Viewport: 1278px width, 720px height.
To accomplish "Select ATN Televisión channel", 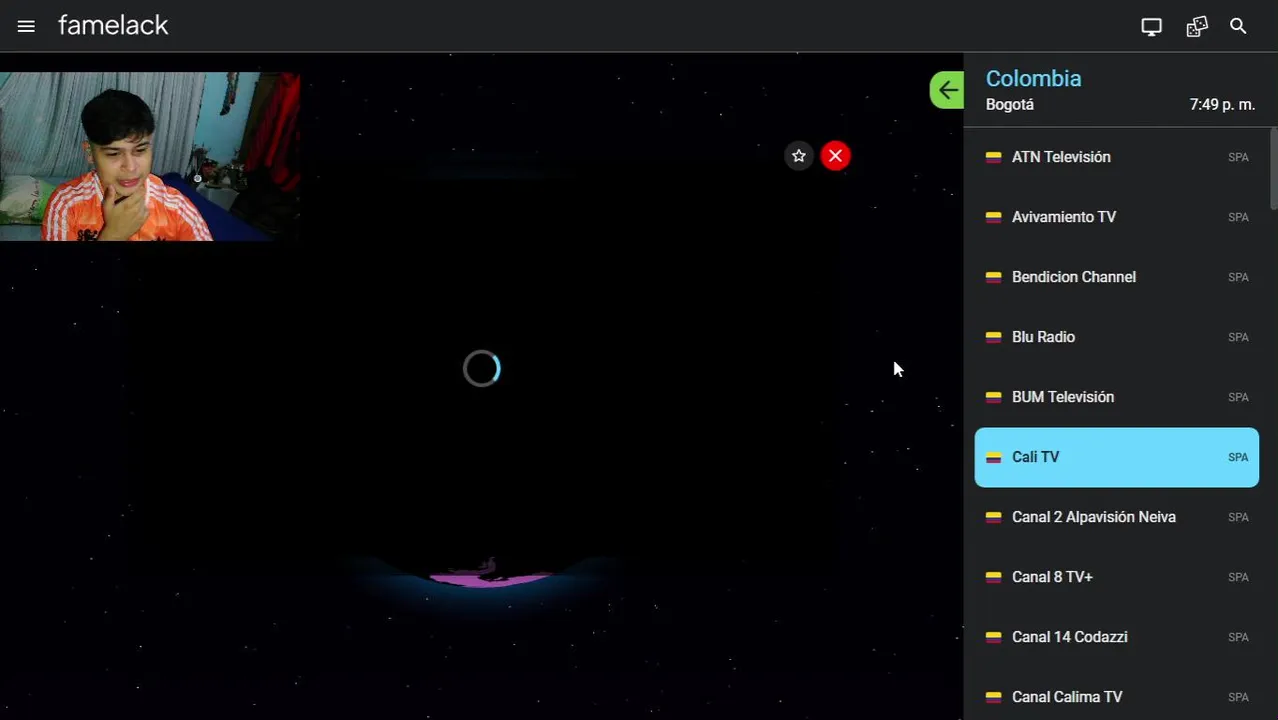I will pyautogui.click(x=1117, y=157).
